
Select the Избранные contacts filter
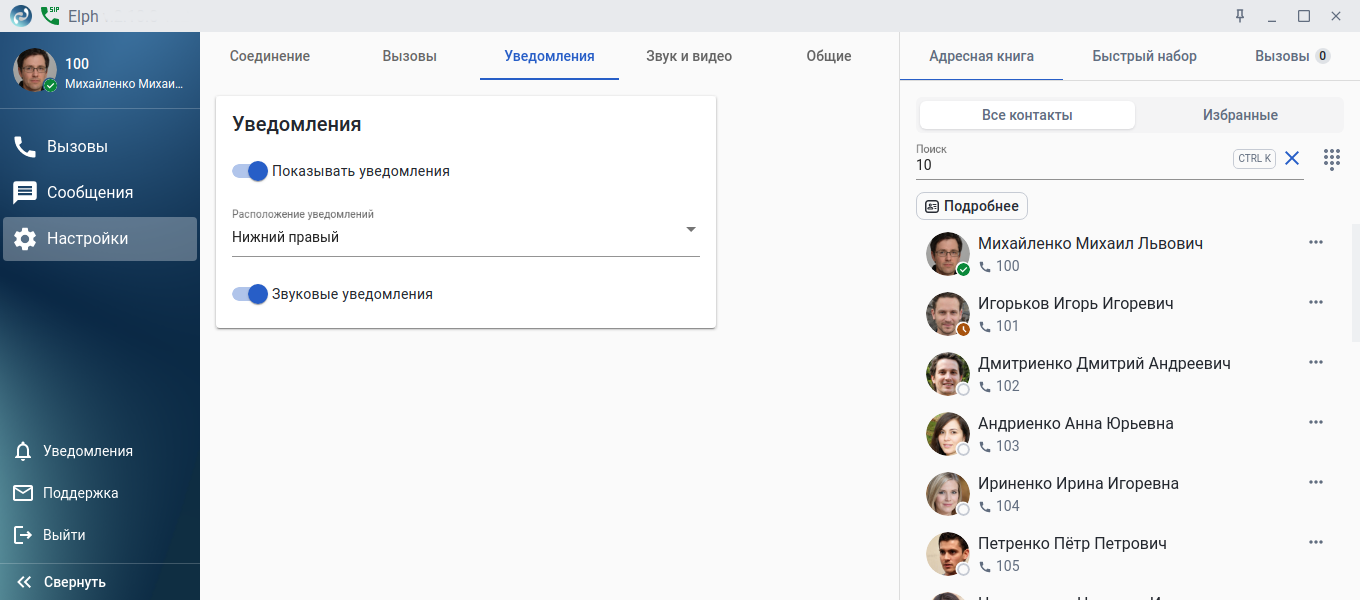(x=1240, y=115)
